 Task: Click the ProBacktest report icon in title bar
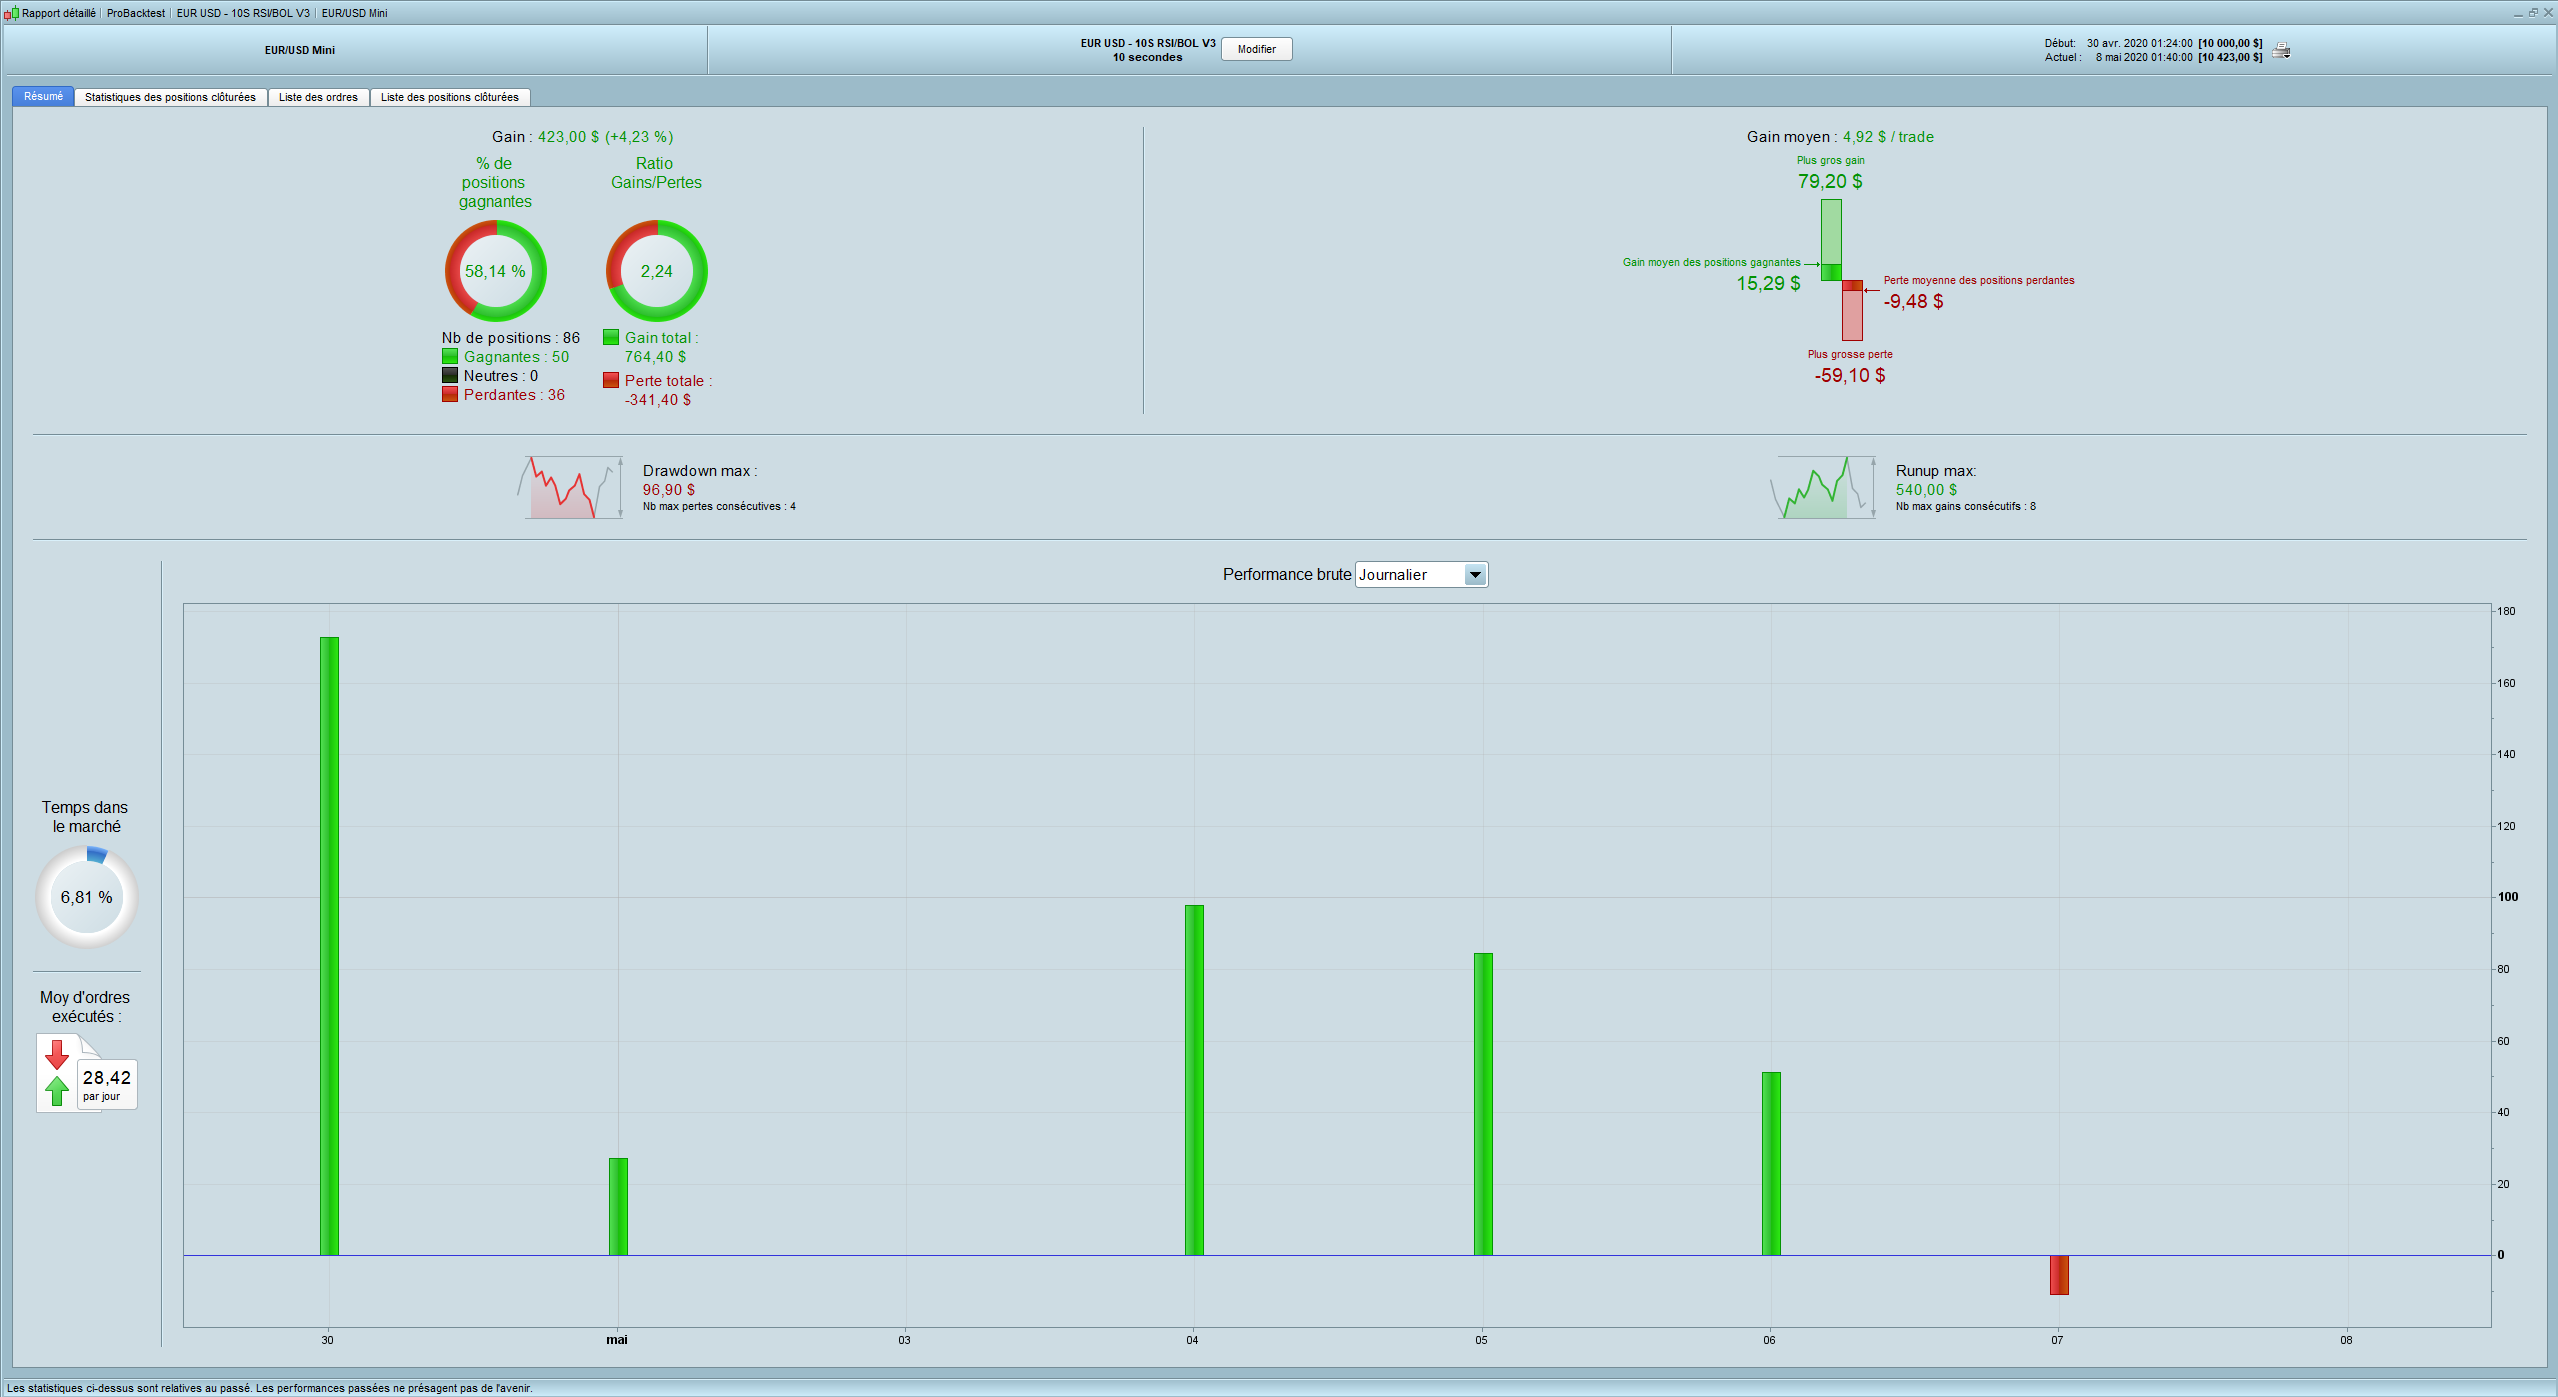pyautogui.click(x=11, y=13)
